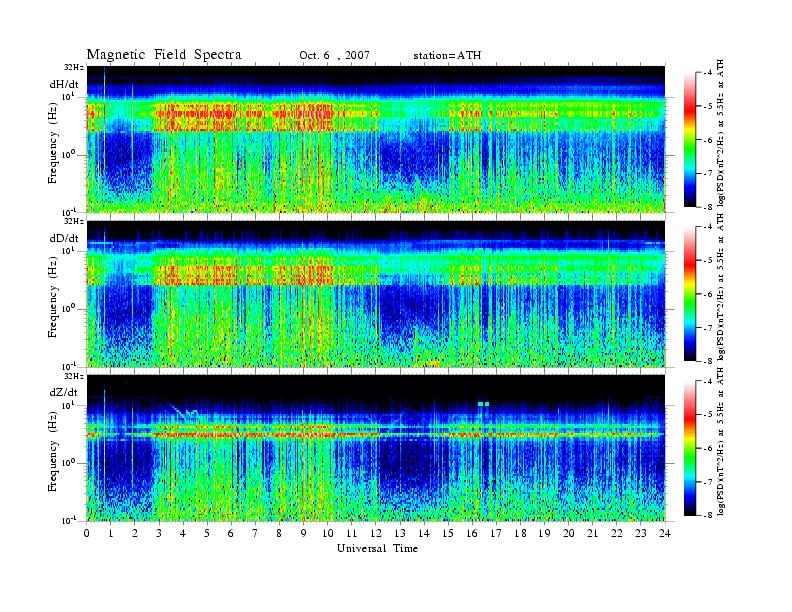Click the rotated PSD units label beside dH/dt color scale
This screenshot has width=792, height=612.
point(721,133)
